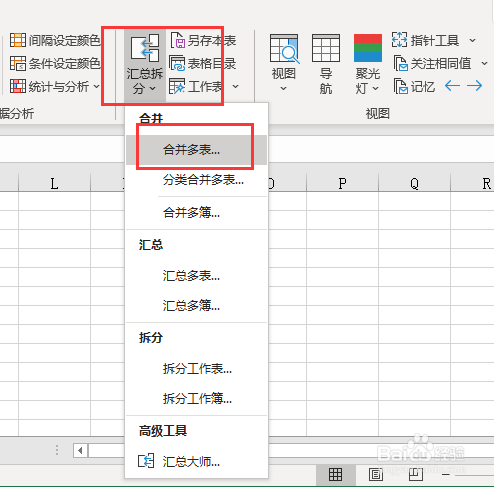Image resolution: width=494 pixels, height=487 pixels.
Task: Click the 表格目录 label
Action: tap(212, 64)
